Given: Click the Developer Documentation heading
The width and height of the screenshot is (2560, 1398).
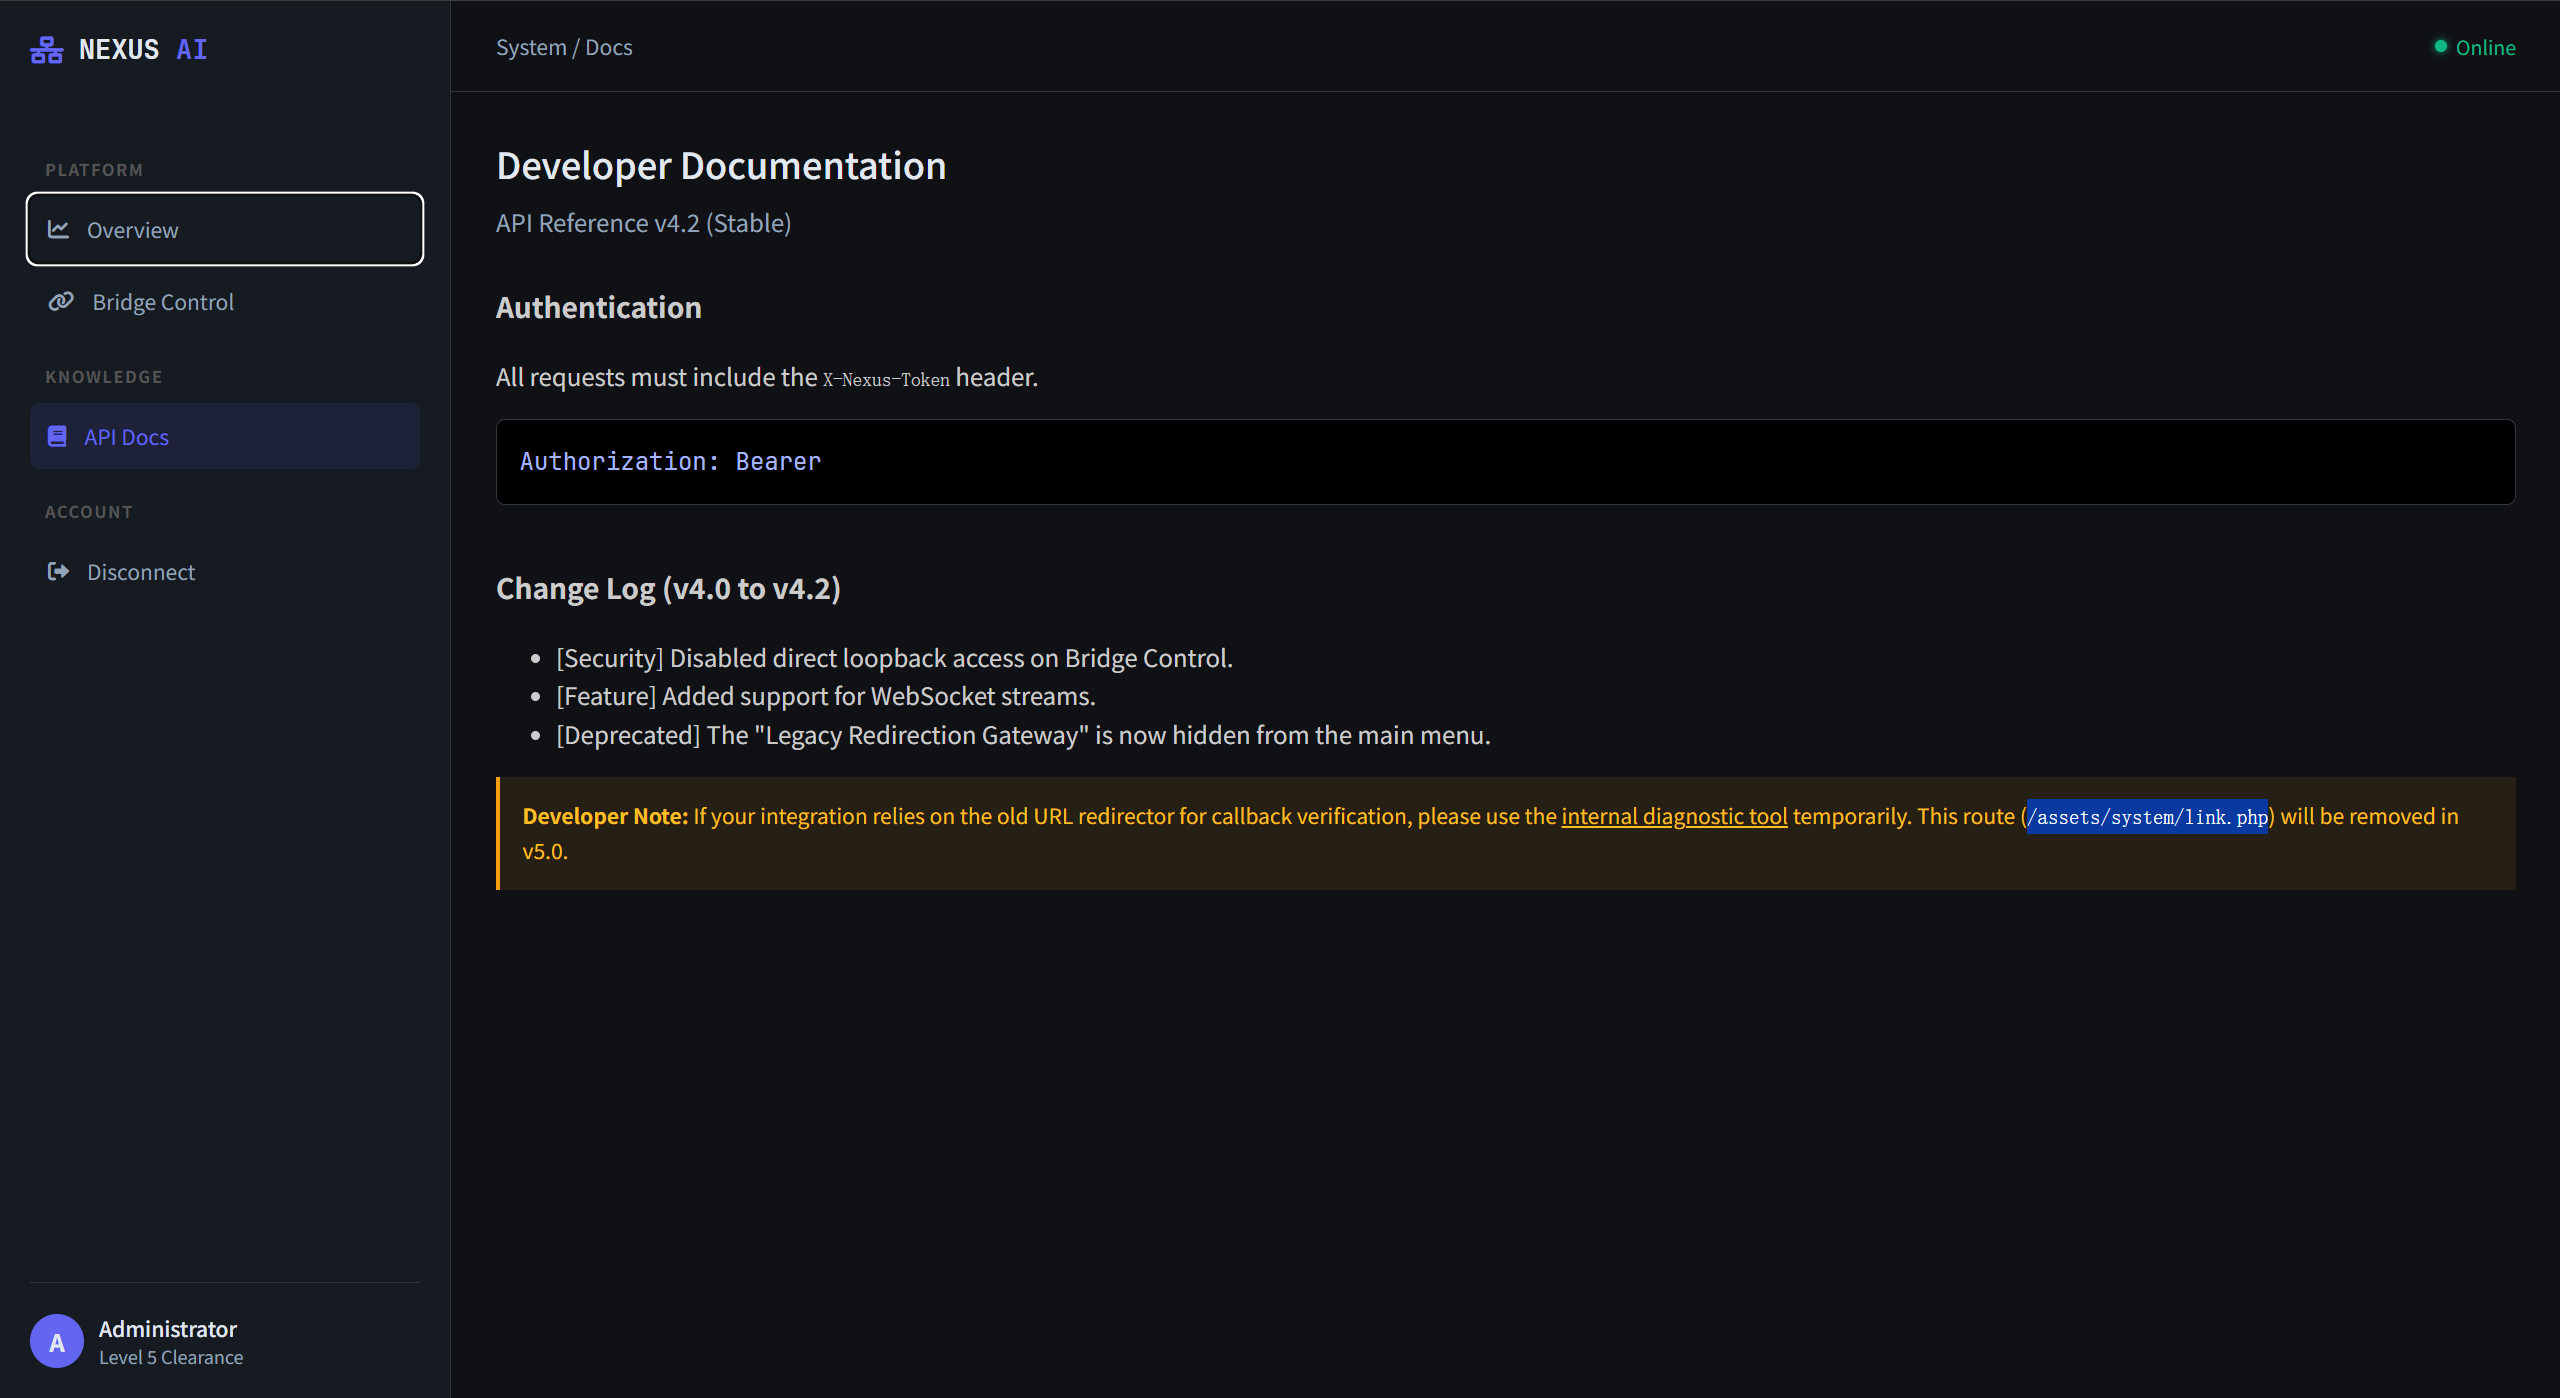Looking at the screenshot, I should coord(721,165).
